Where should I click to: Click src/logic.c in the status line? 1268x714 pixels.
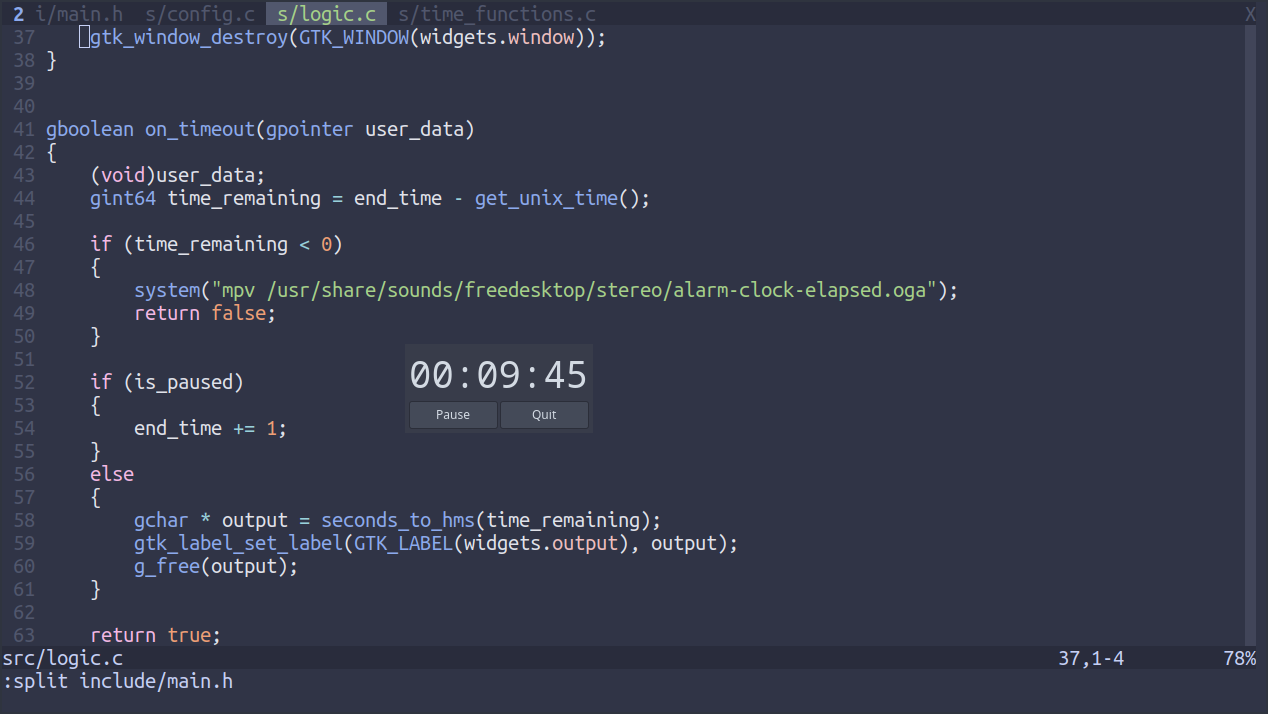[63, 658]
